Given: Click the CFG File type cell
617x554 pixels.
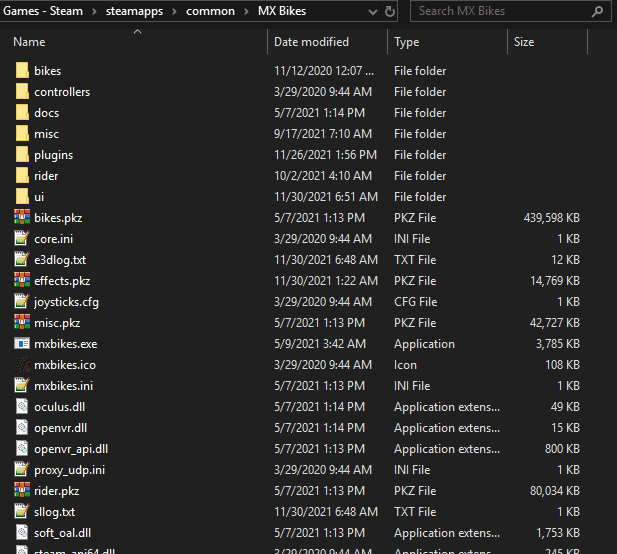Looking at the screenshot, I should coord(416,302).
